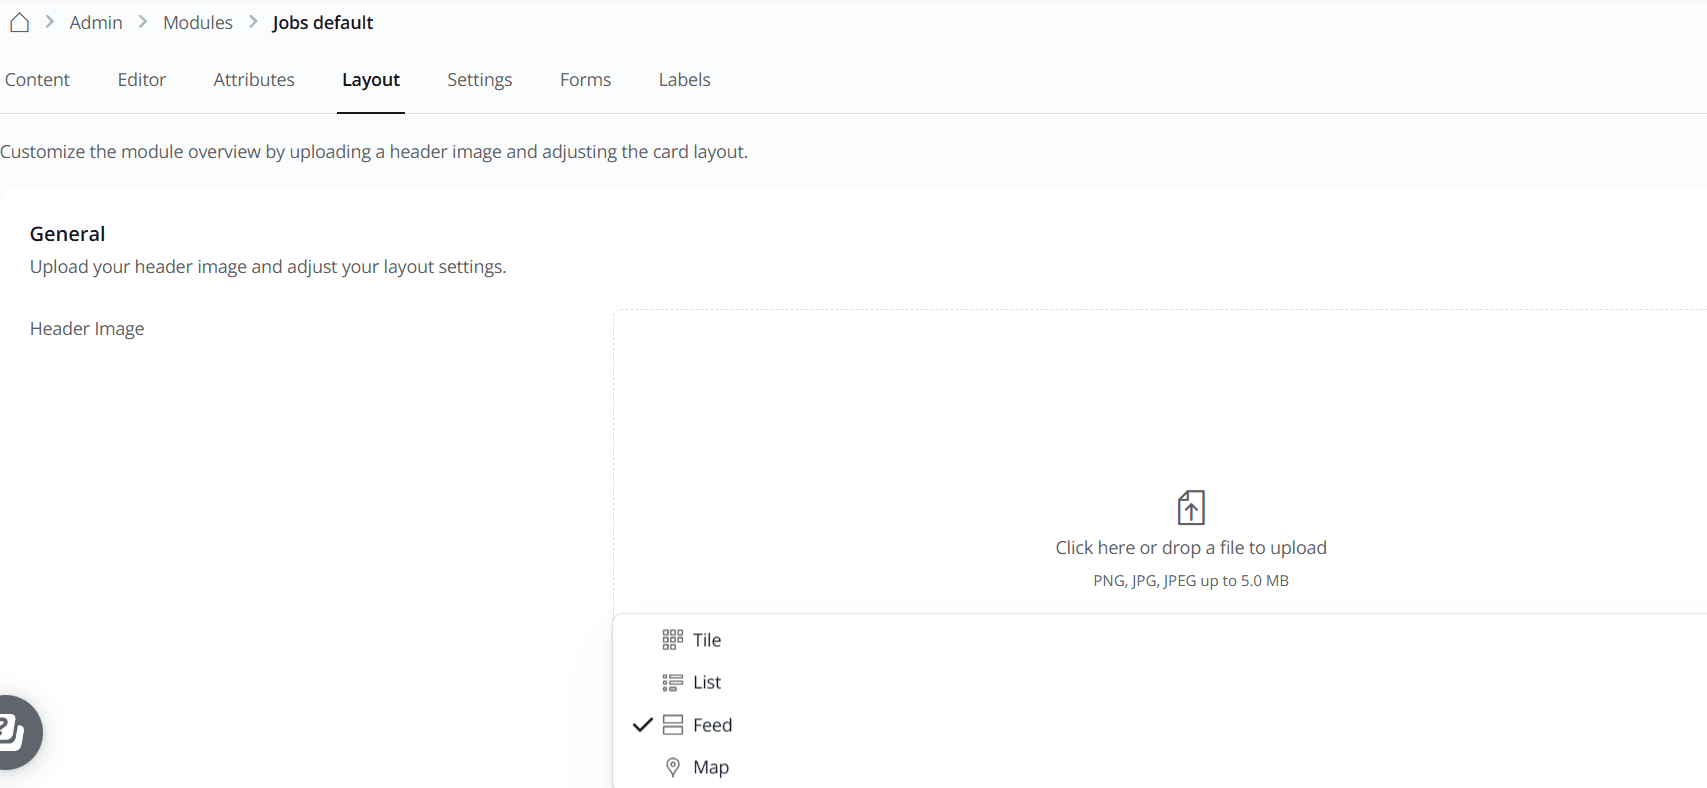This screenshot has width=1707, height=788.
Task: Click the file upload arrow icon
Action: (1190, 508)
